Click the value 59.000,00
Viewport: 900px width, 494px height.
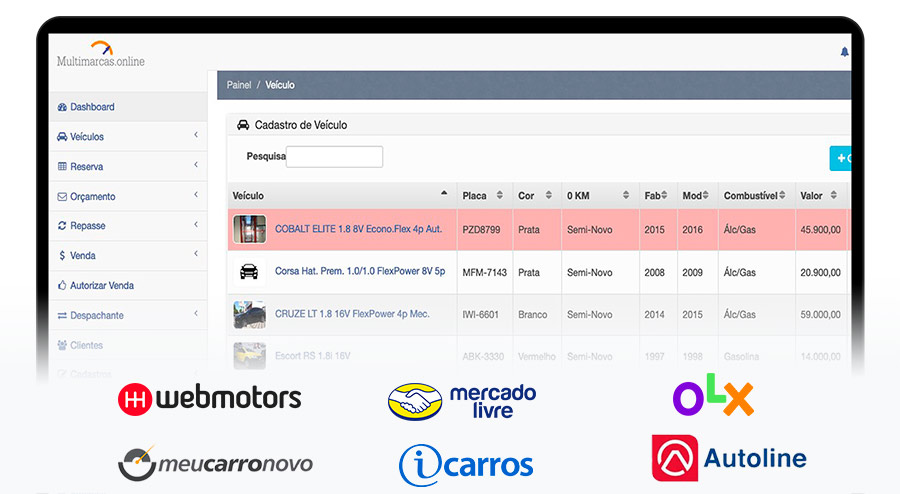pyautogui.click(x=820, y=314)
